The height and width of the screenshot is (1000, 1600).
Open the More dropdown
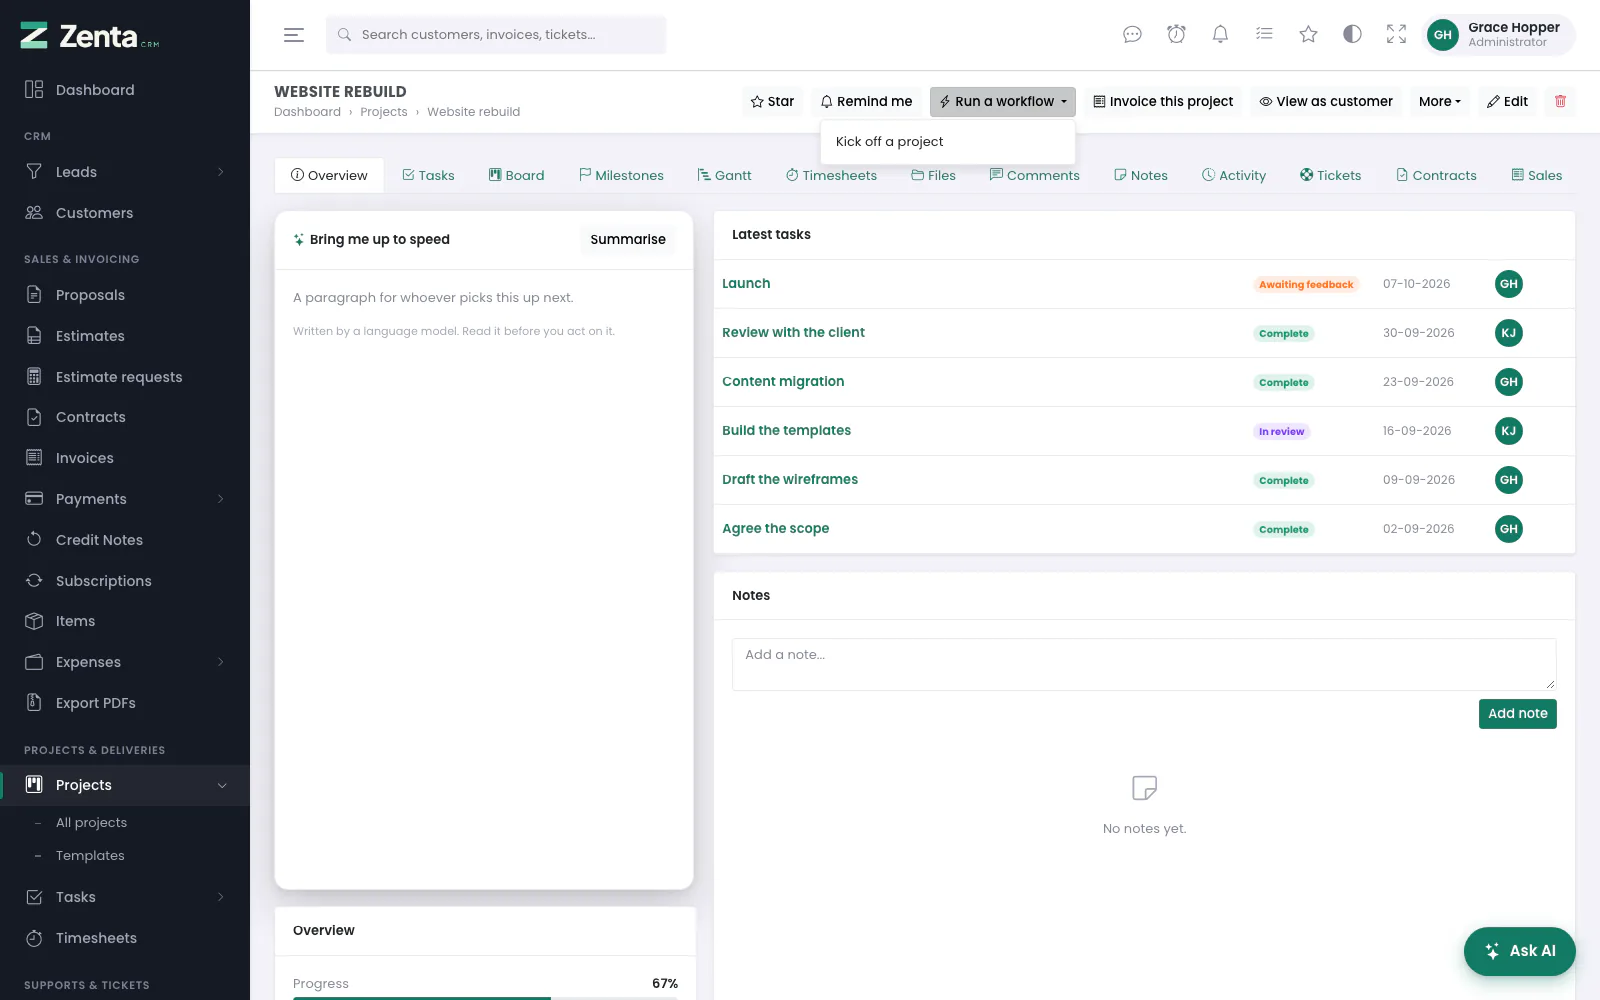[x=1440, y=101]
